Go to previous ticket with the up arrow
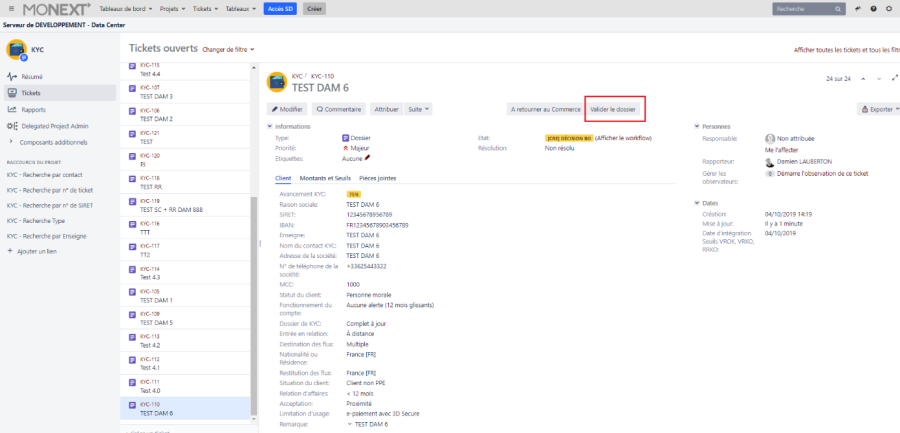Screen dimensions: 900x433 pos(862,78)
